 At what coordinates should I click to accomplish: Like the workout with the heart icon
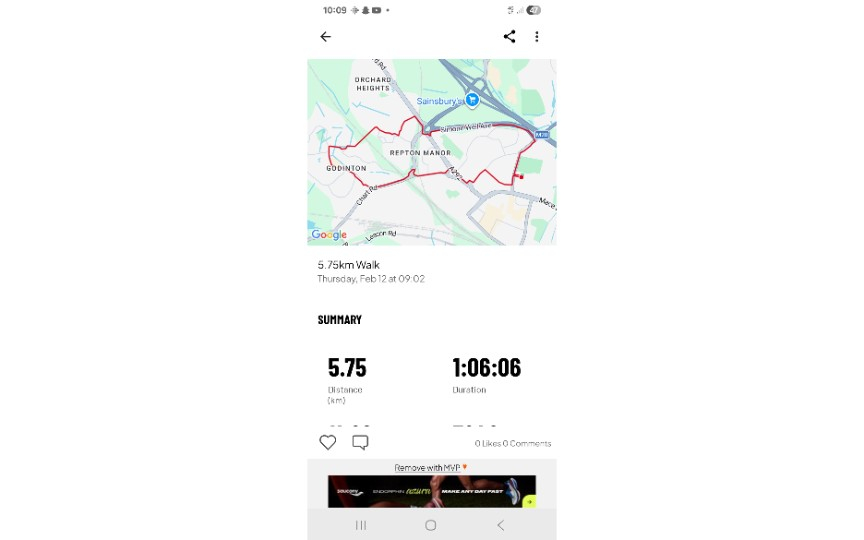click(x=328, y=442)
